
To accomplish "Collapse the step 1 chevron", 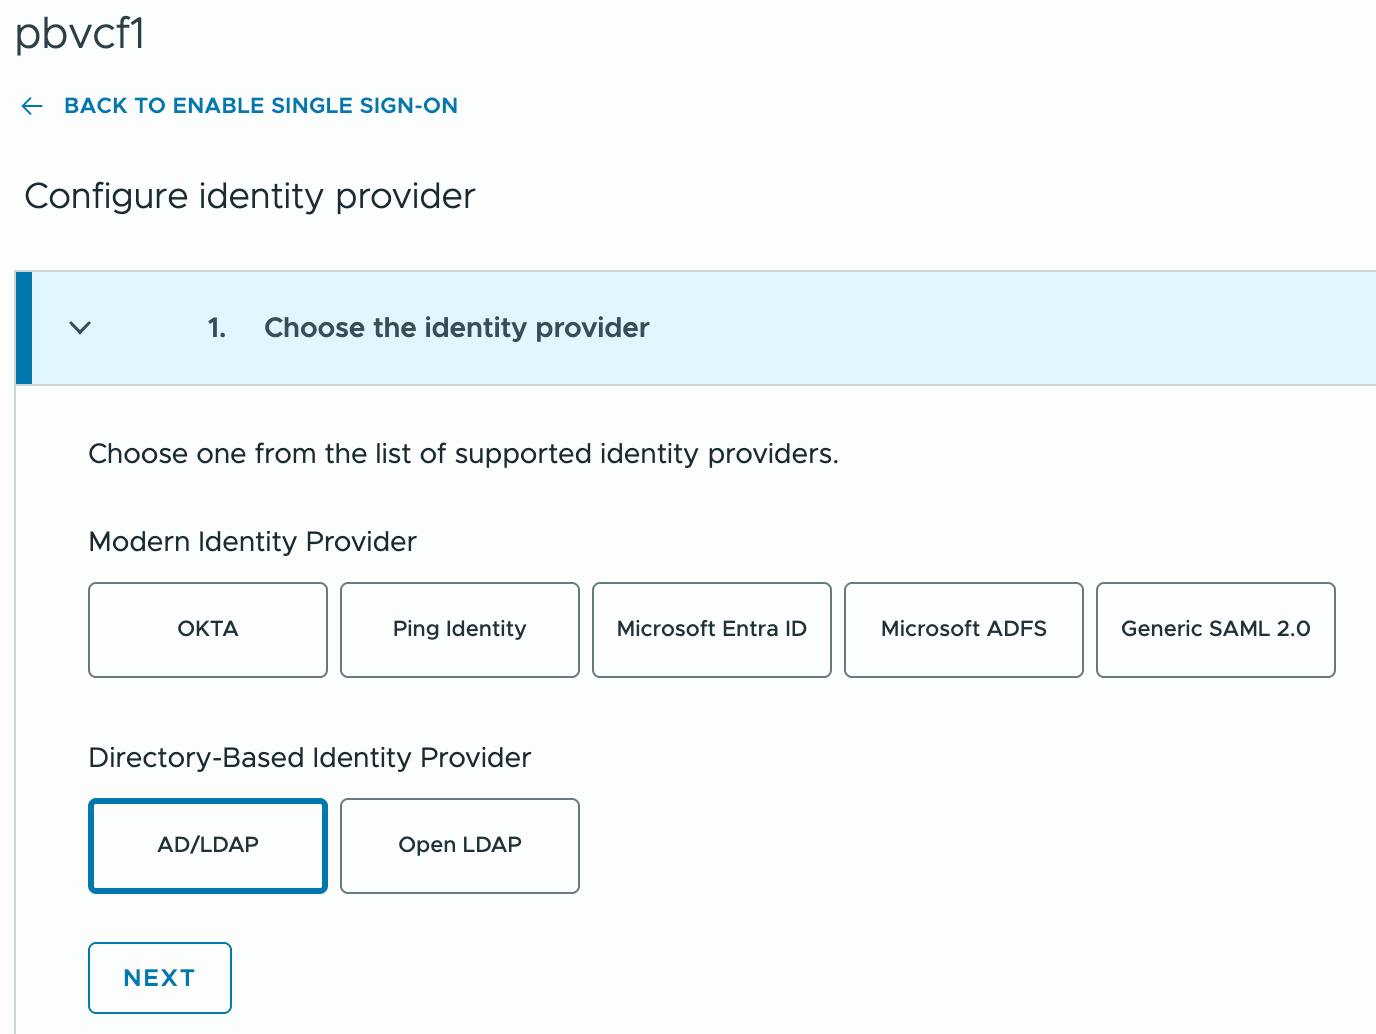I will 80,328.
